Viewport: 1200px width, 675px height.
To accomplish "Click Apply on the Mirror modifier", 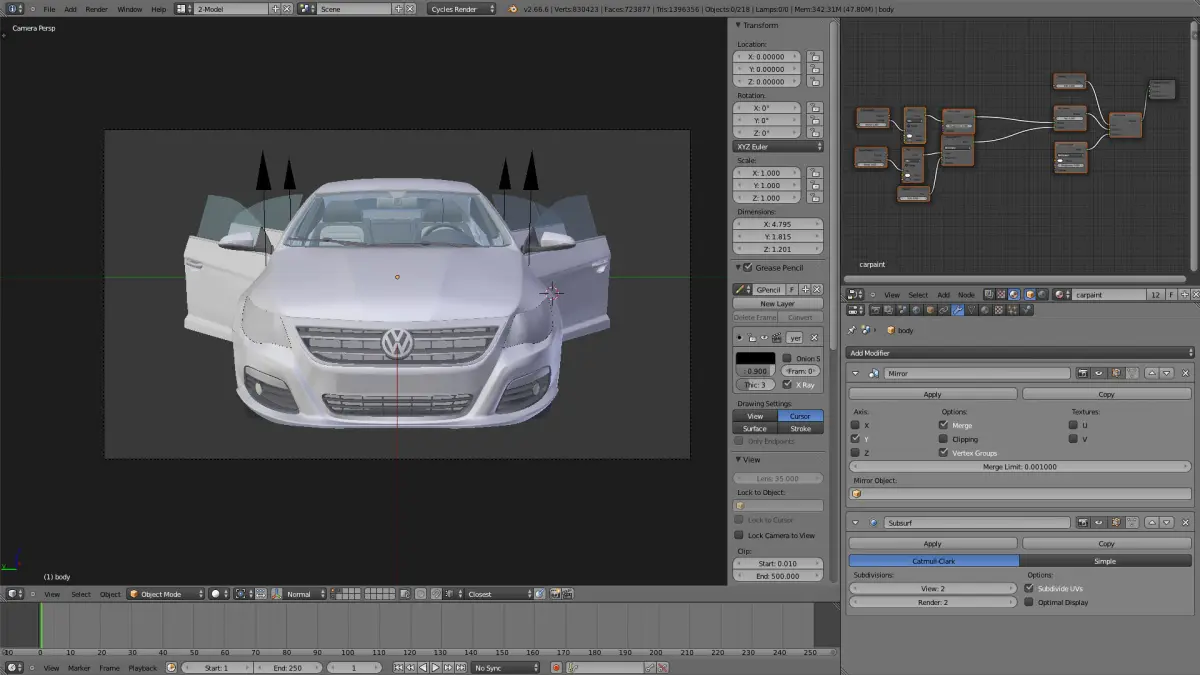I will pyautogui.click(x=932, y=394).
